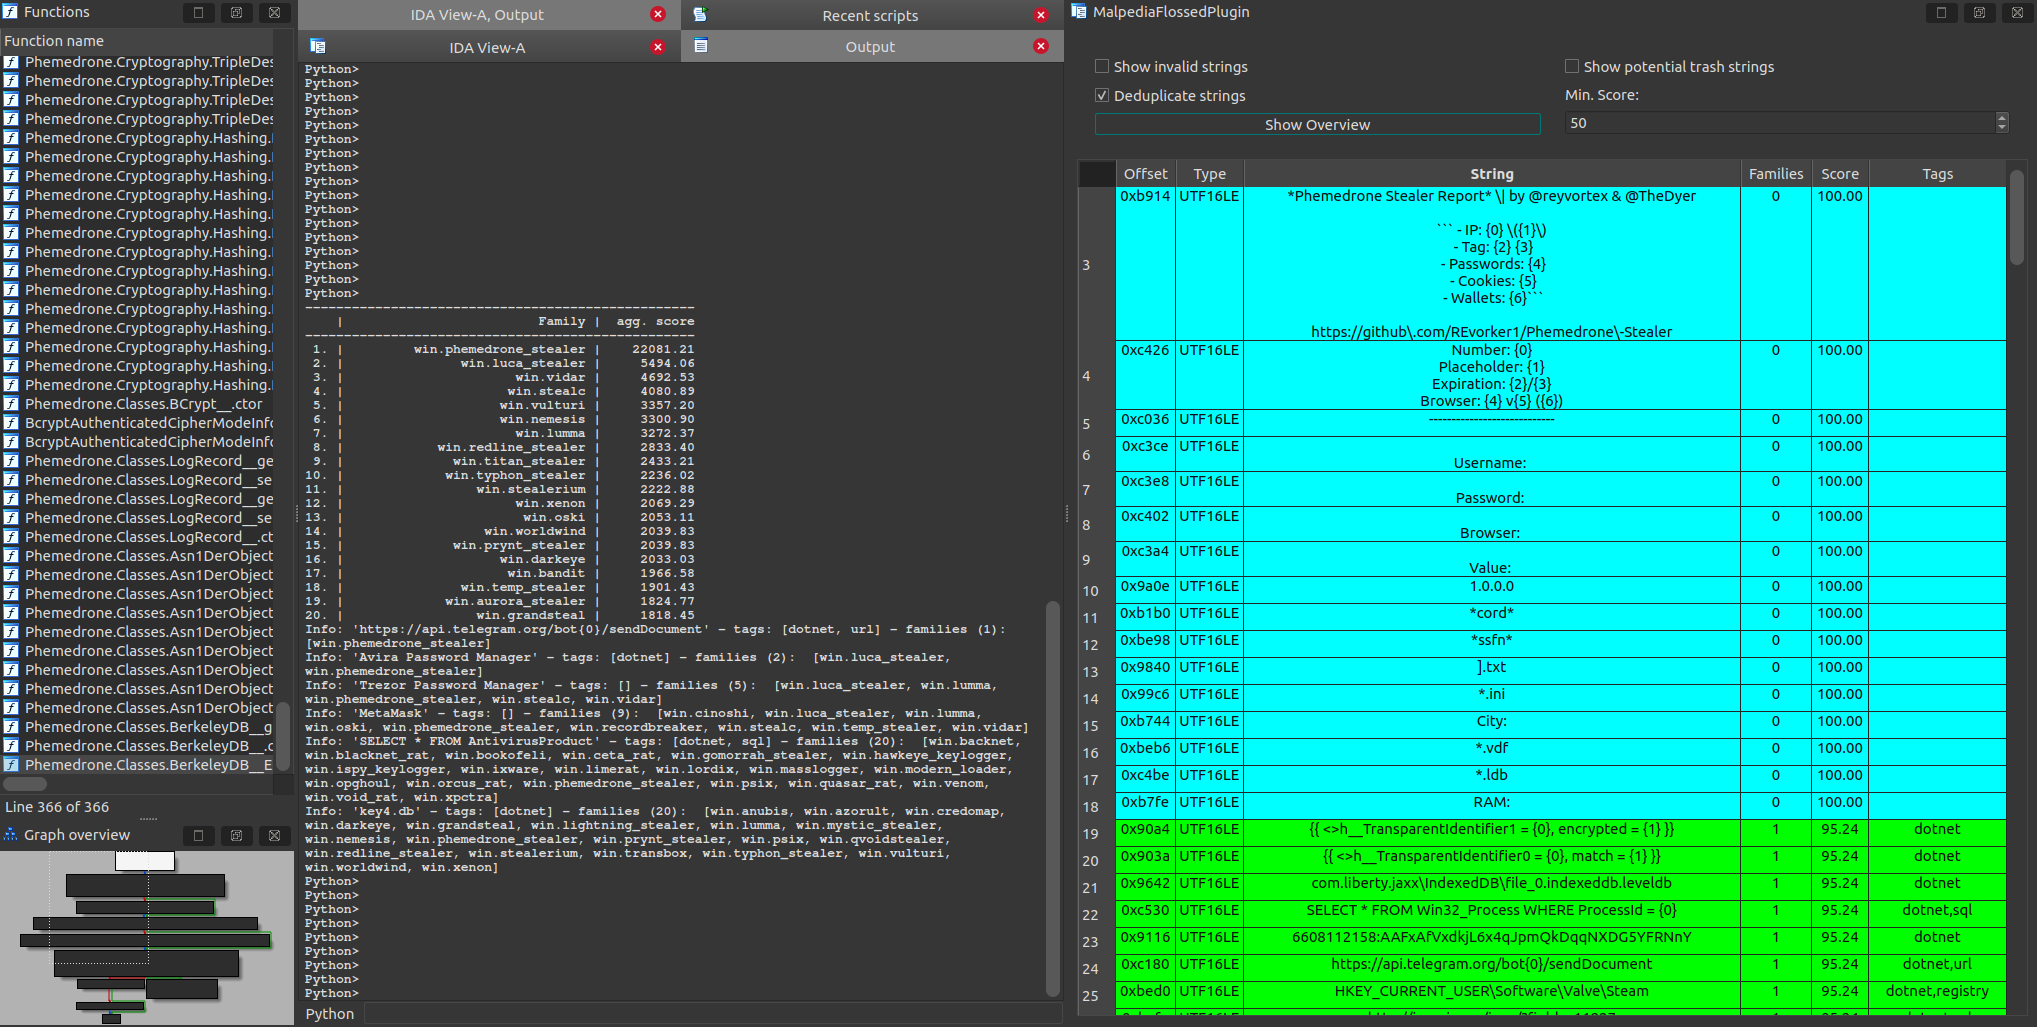Select row with offset 0xb914

[1561, 264]
